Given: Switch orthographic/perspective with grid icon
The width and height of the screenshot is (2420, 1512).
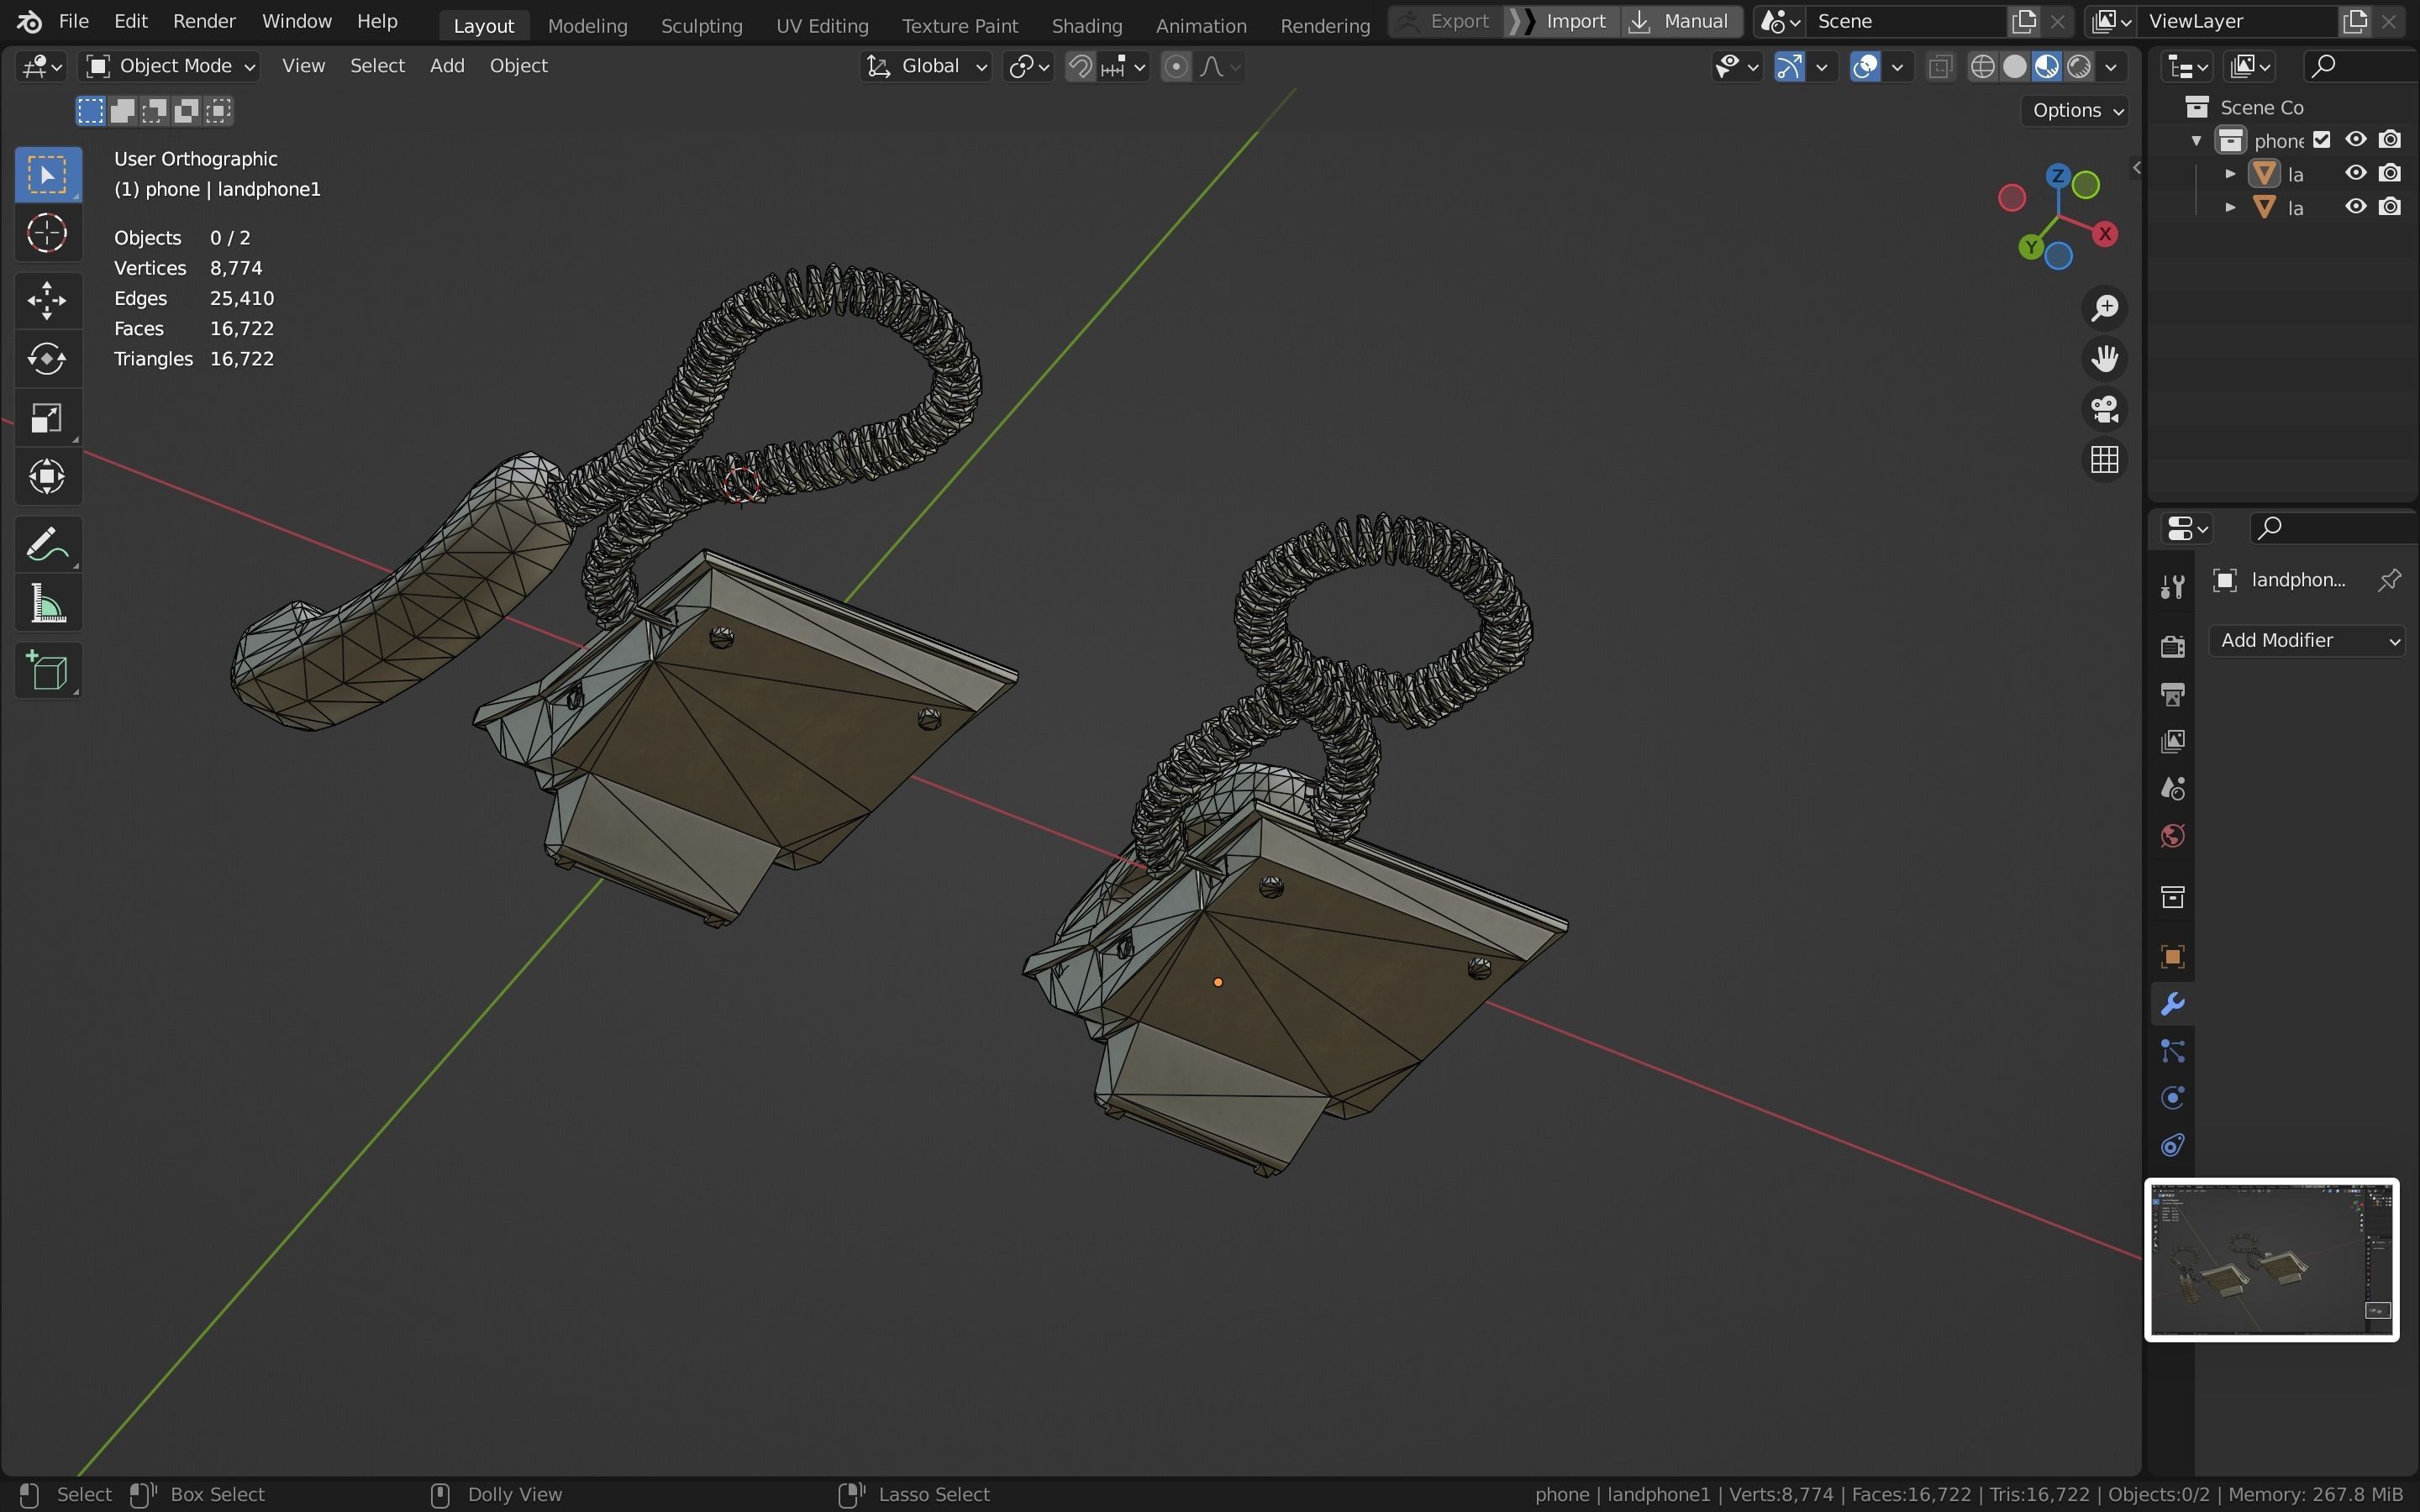Looking at the screenshot, I should coord(2104,460).
